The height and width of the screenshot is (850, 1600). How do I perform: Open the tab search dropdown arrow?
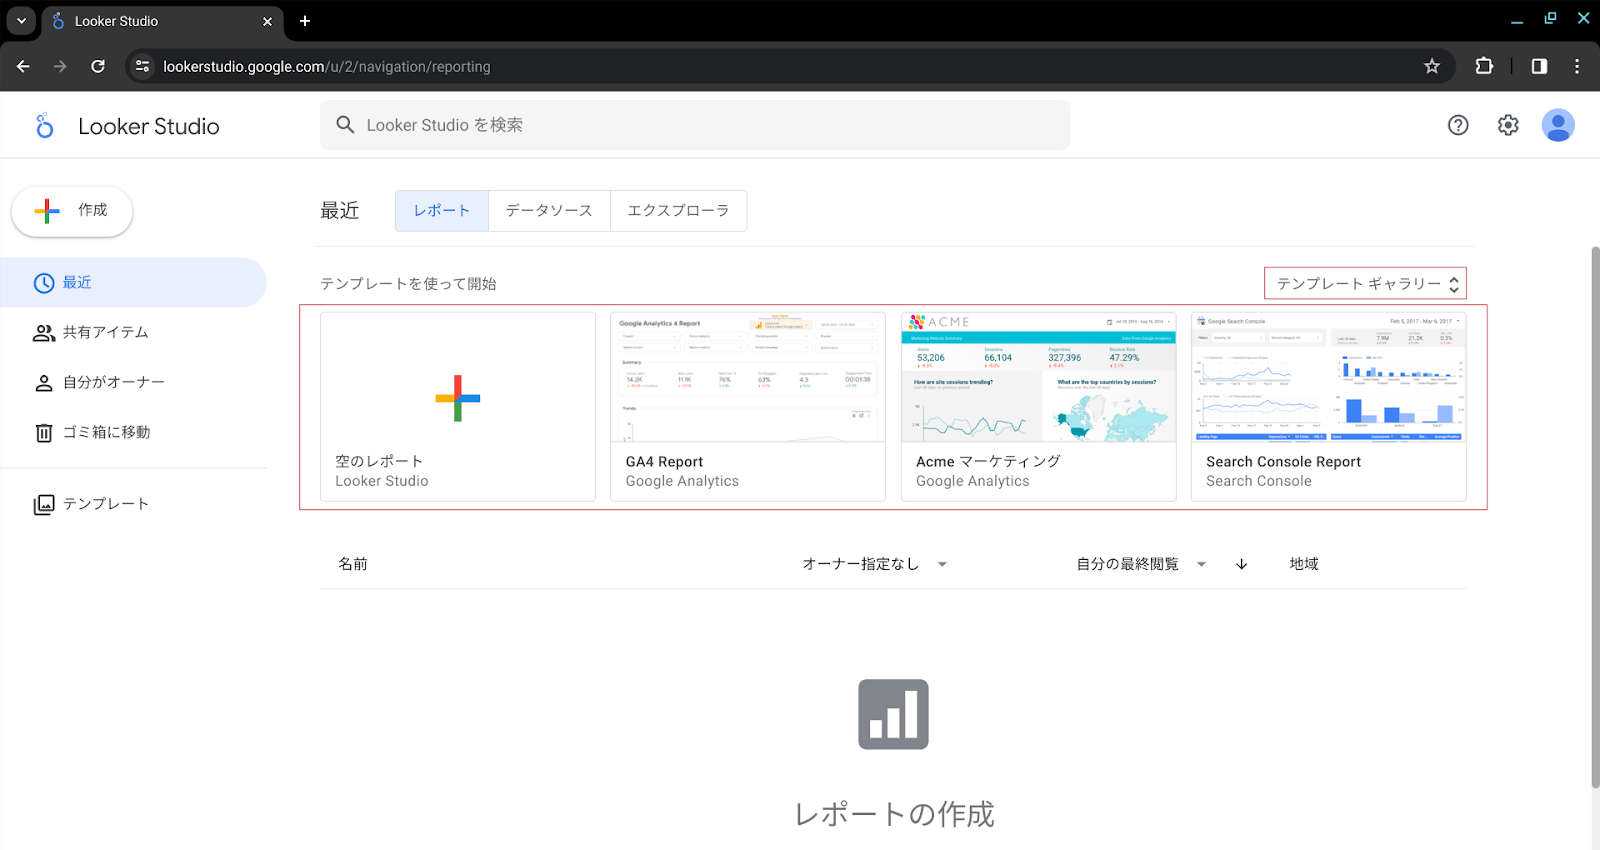point(21,21)
